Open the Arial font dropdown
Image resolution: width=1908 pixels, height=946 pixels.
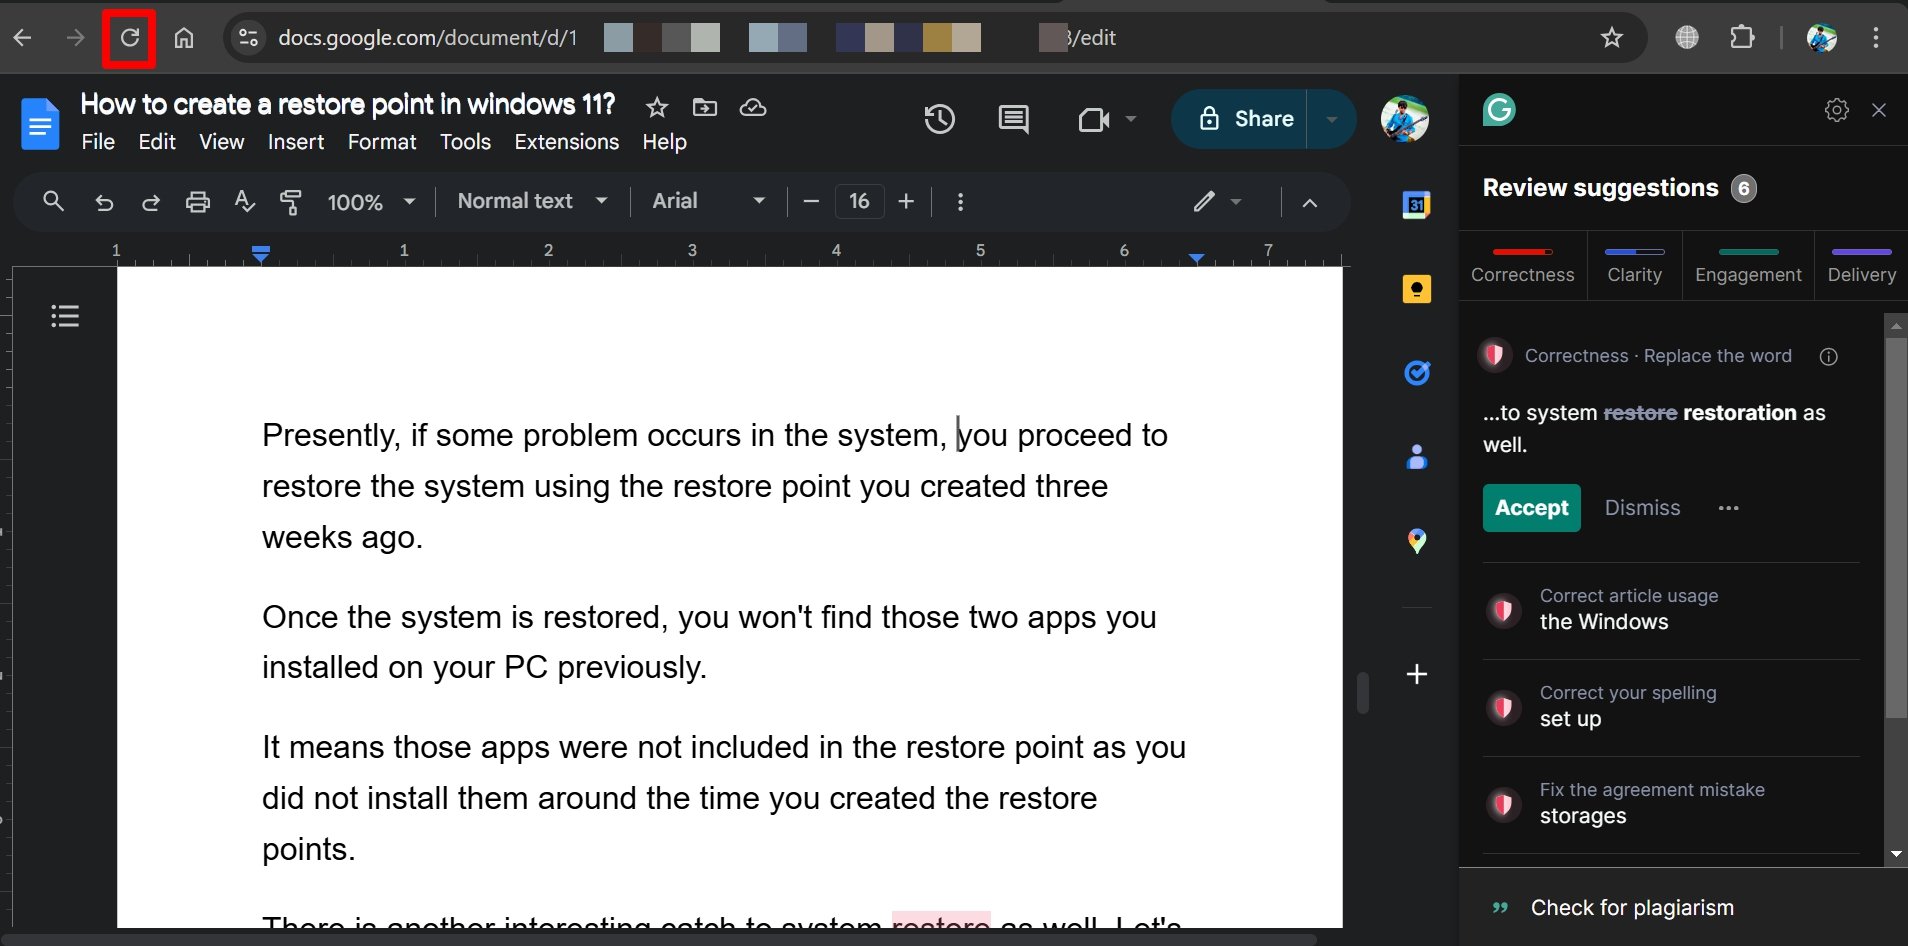point(708,201)
